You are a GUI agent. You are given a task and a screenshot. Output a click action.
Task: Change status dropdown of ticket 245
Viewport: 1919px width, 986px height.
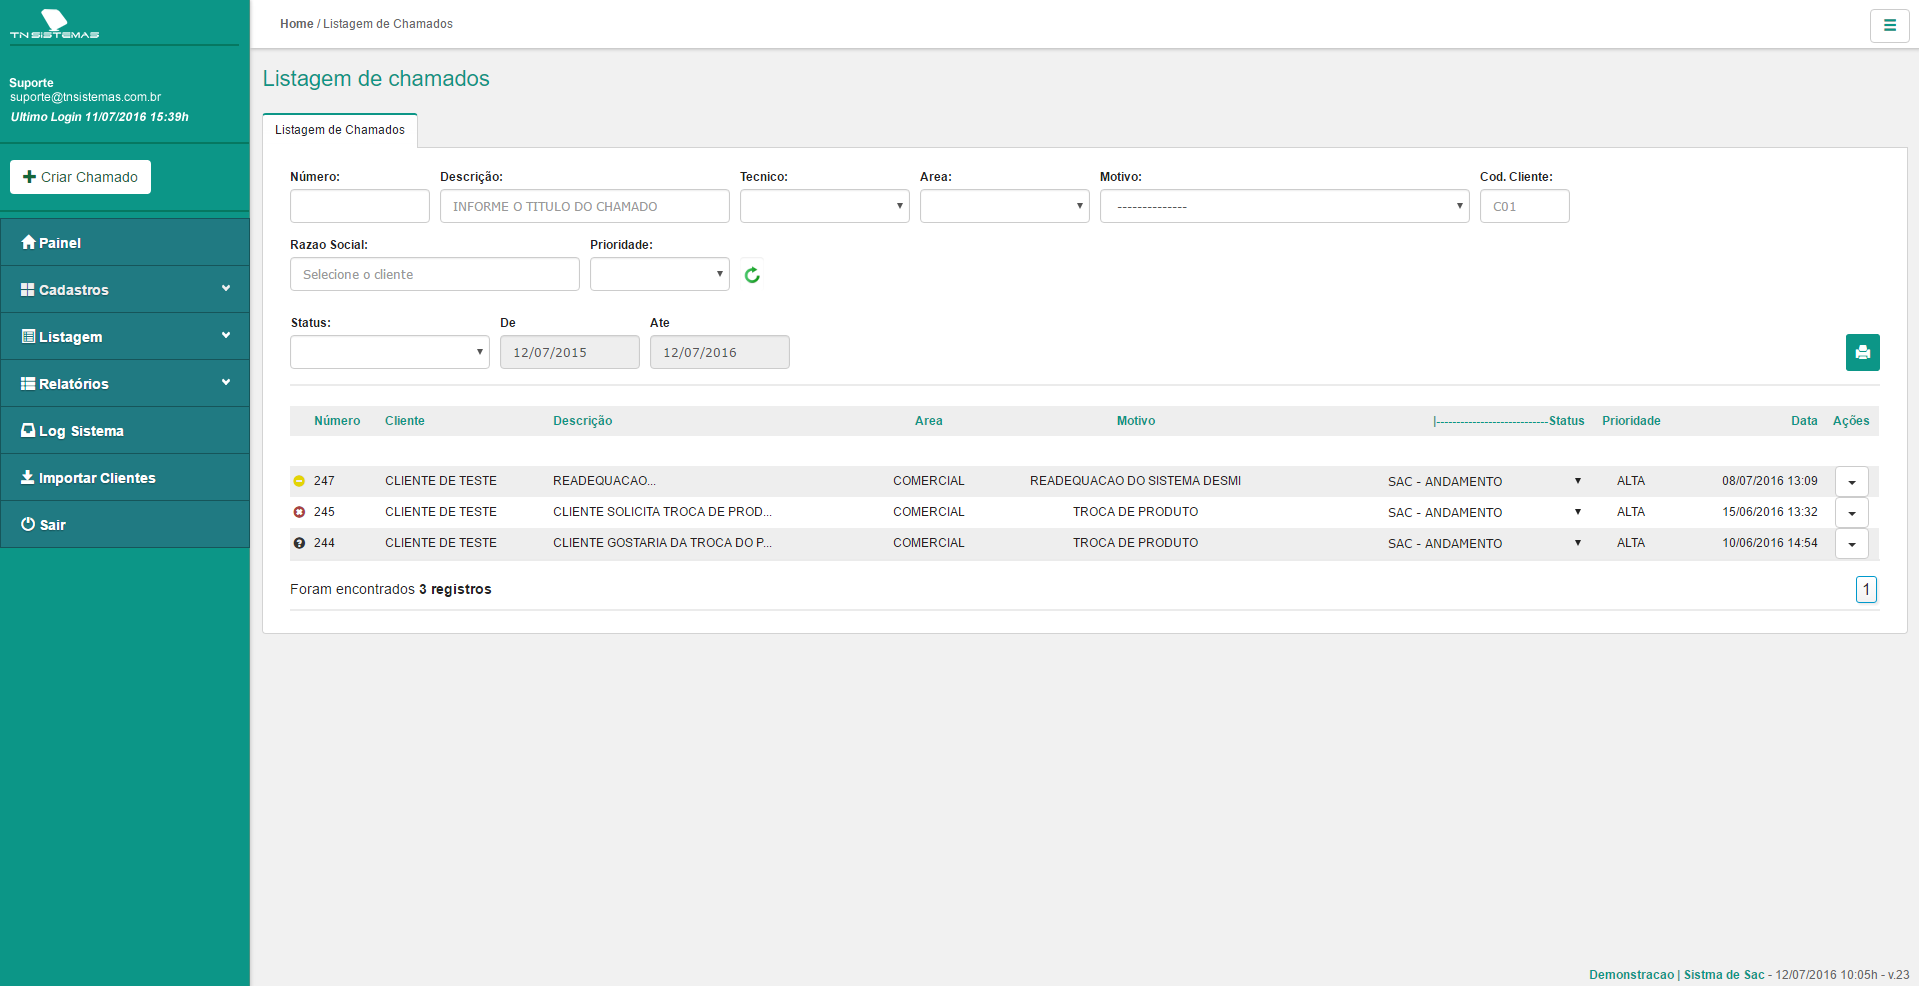coord(1483,512)
